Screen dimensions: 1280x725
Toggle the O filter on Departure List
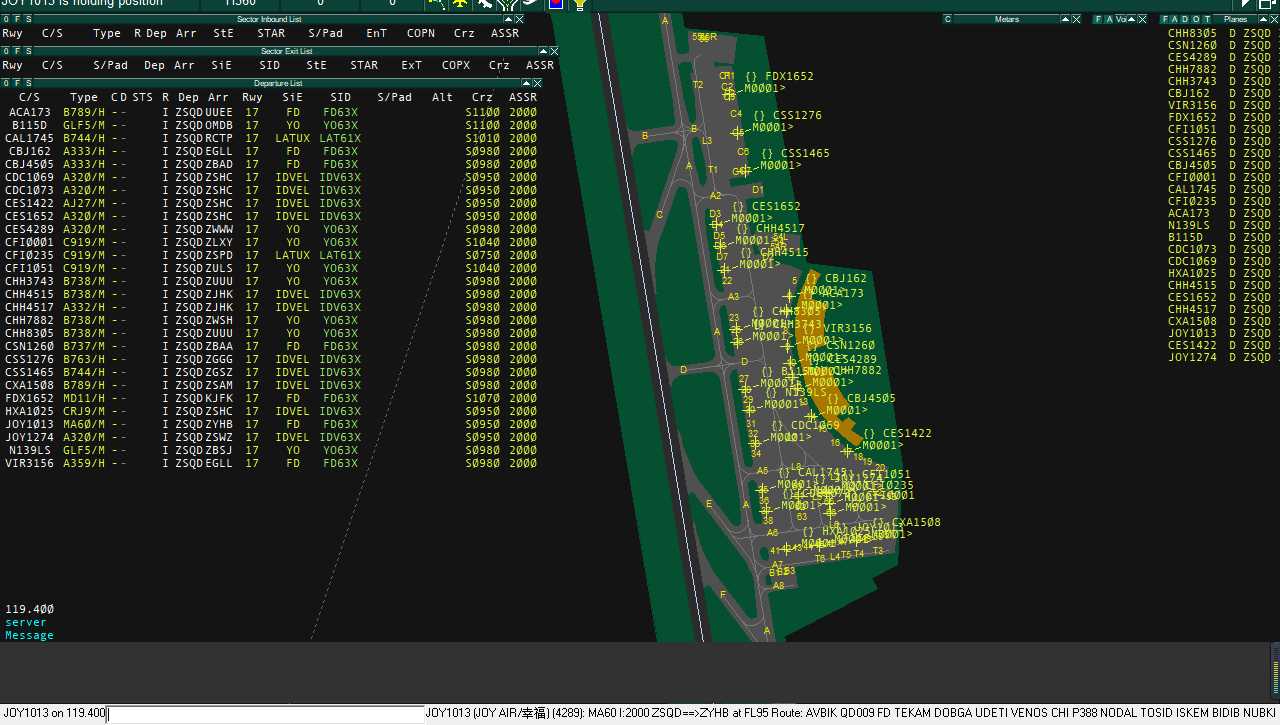pos(6,83)
